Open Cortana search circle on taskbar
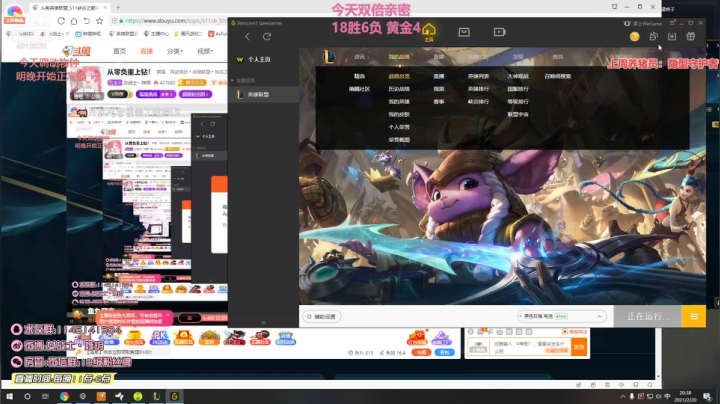 click(27, 396)
